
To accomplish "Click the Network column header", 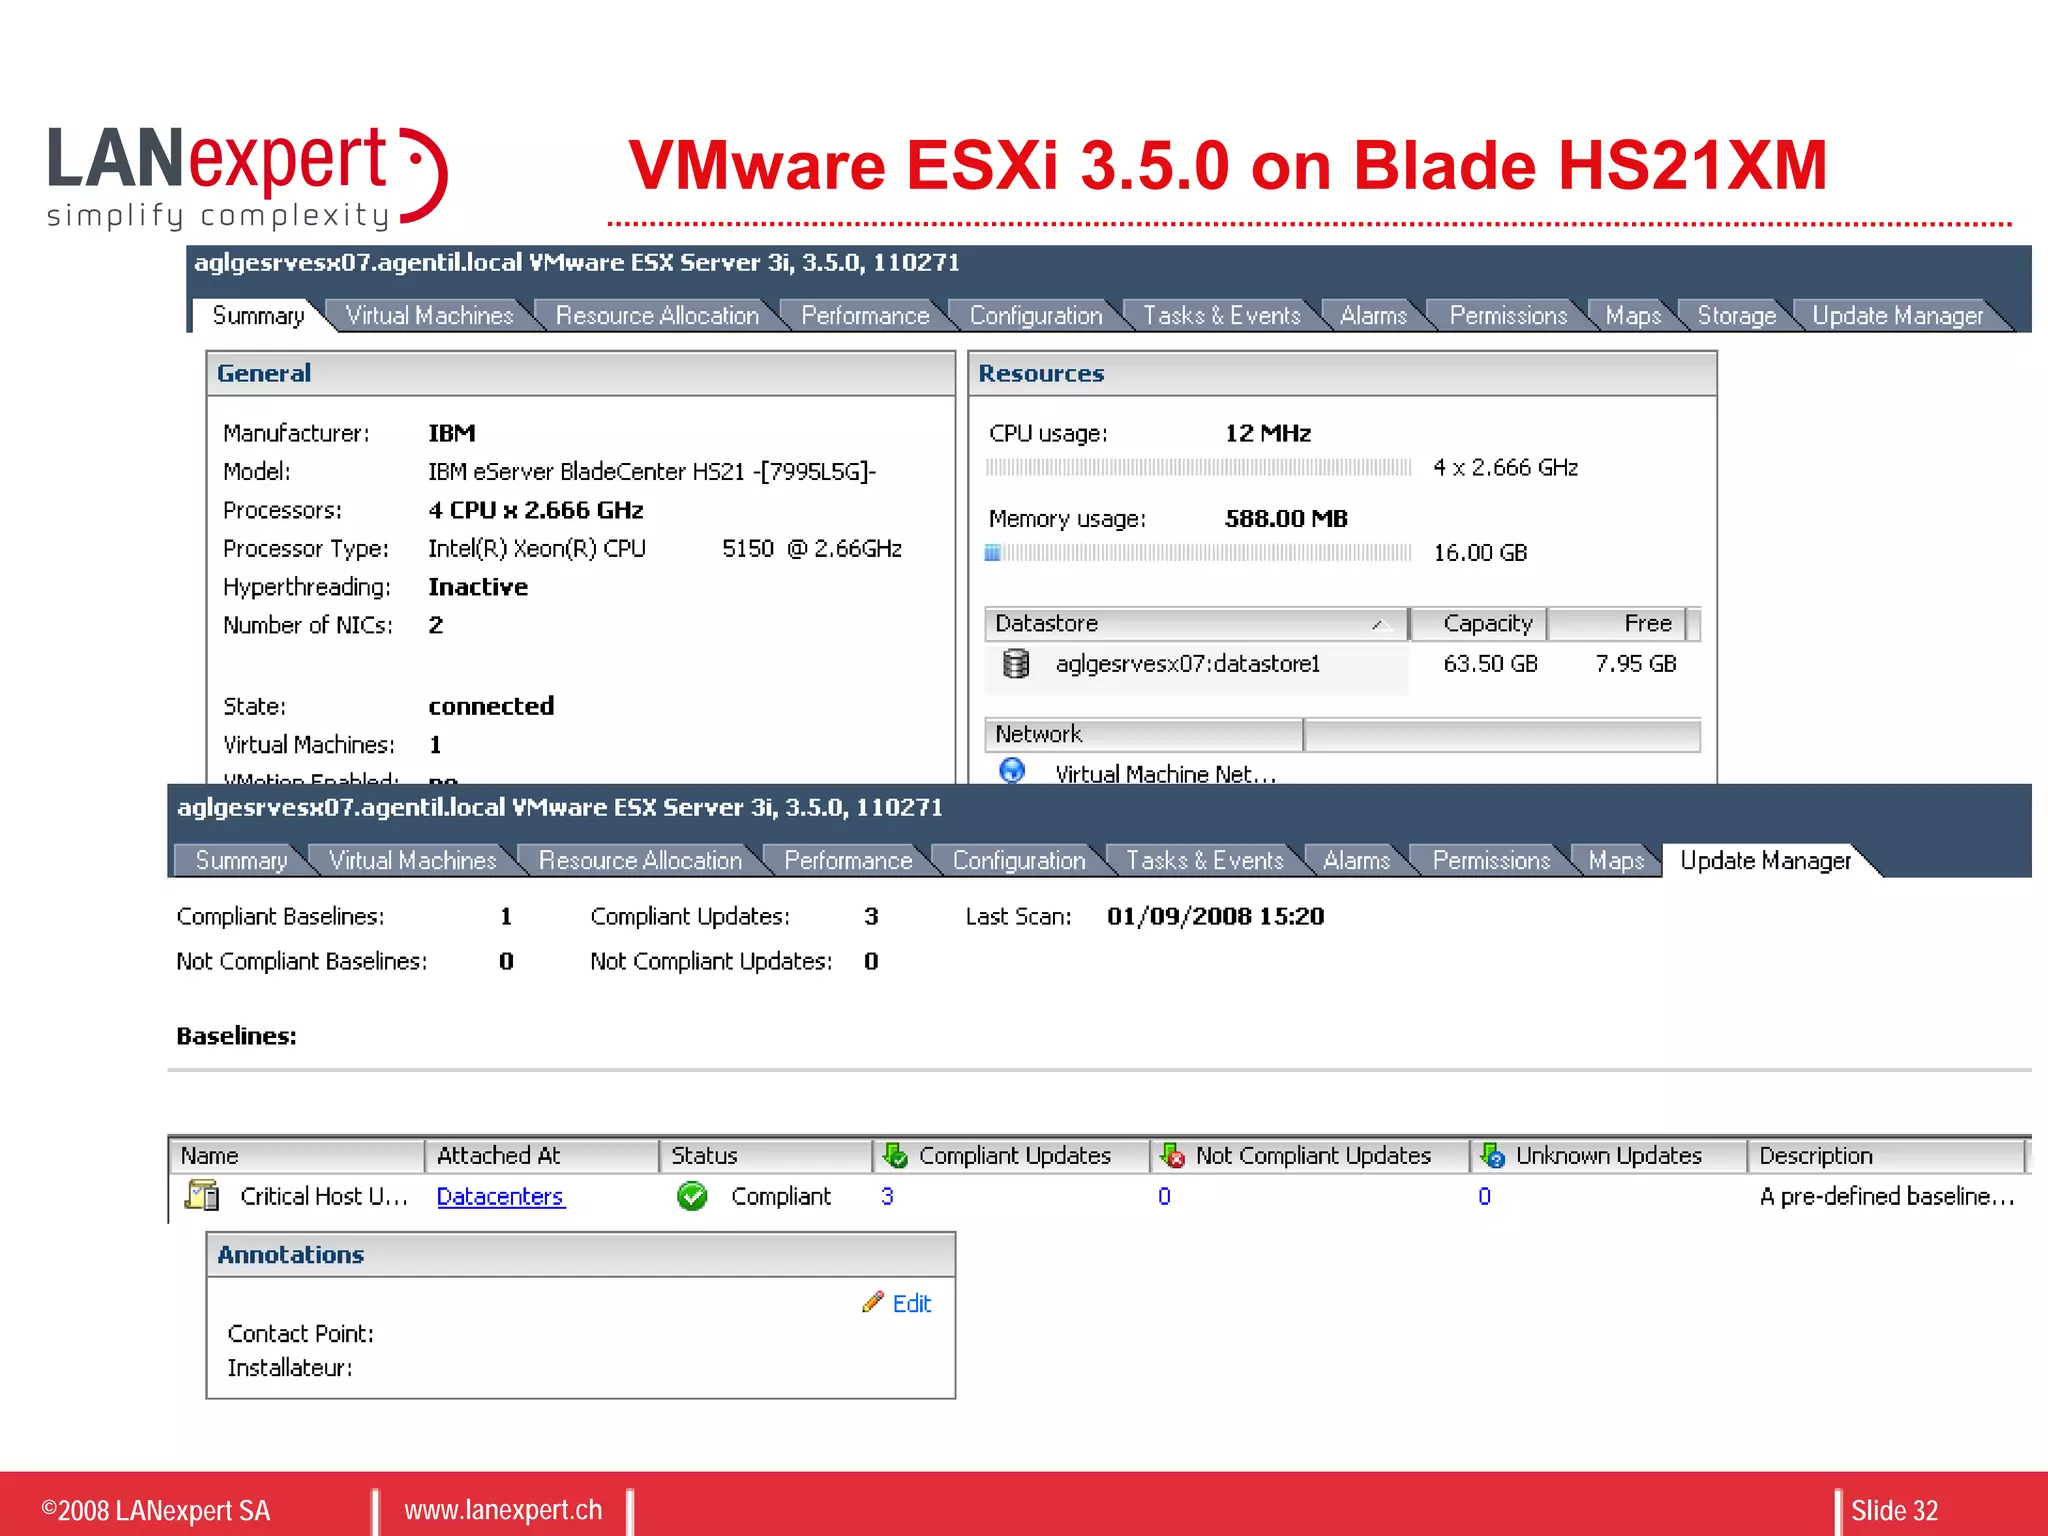I will coord(1144,734).
